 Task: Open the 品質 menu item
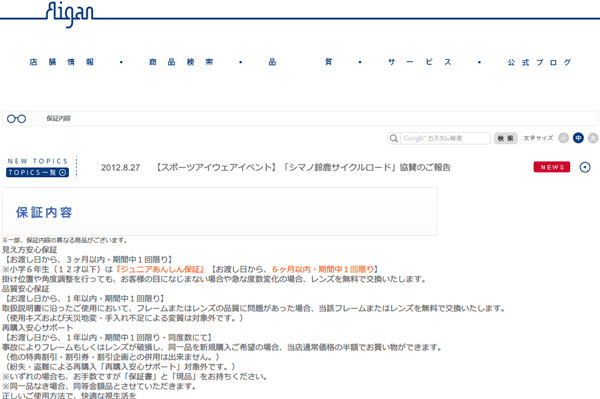300,62
